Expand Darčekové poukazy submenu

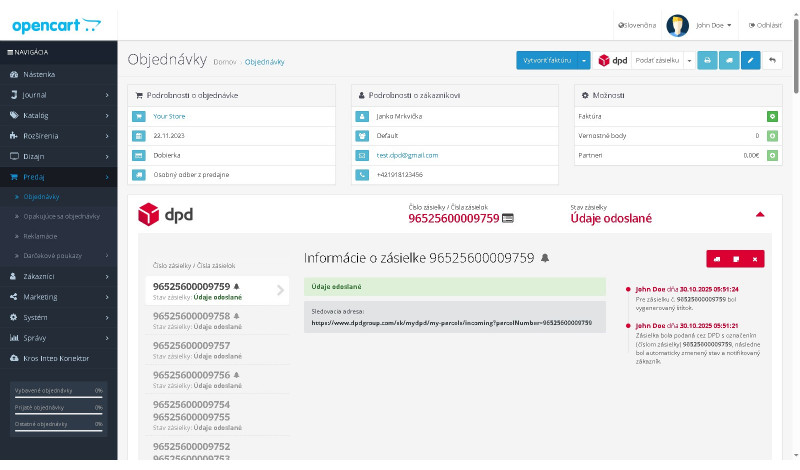coord(59,256)
